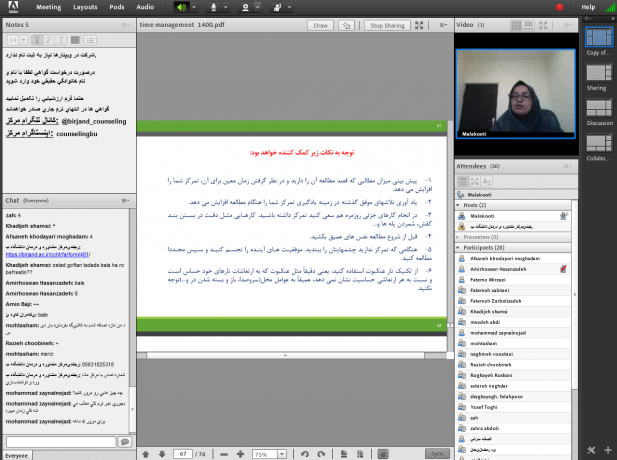
Task: Toggle the microphone icon
Action: coord(214,7)
